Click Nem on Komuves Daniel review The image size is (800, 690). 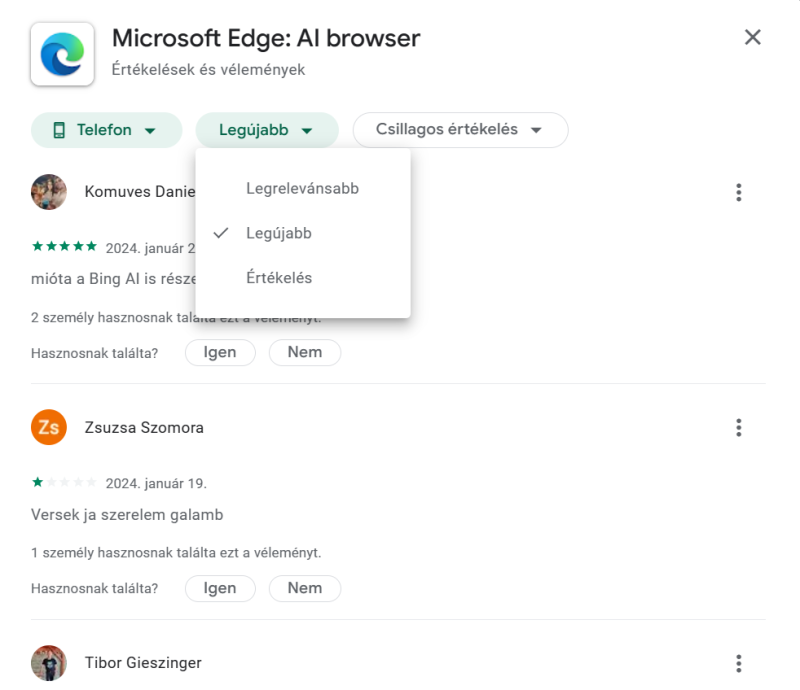(305, 353)
